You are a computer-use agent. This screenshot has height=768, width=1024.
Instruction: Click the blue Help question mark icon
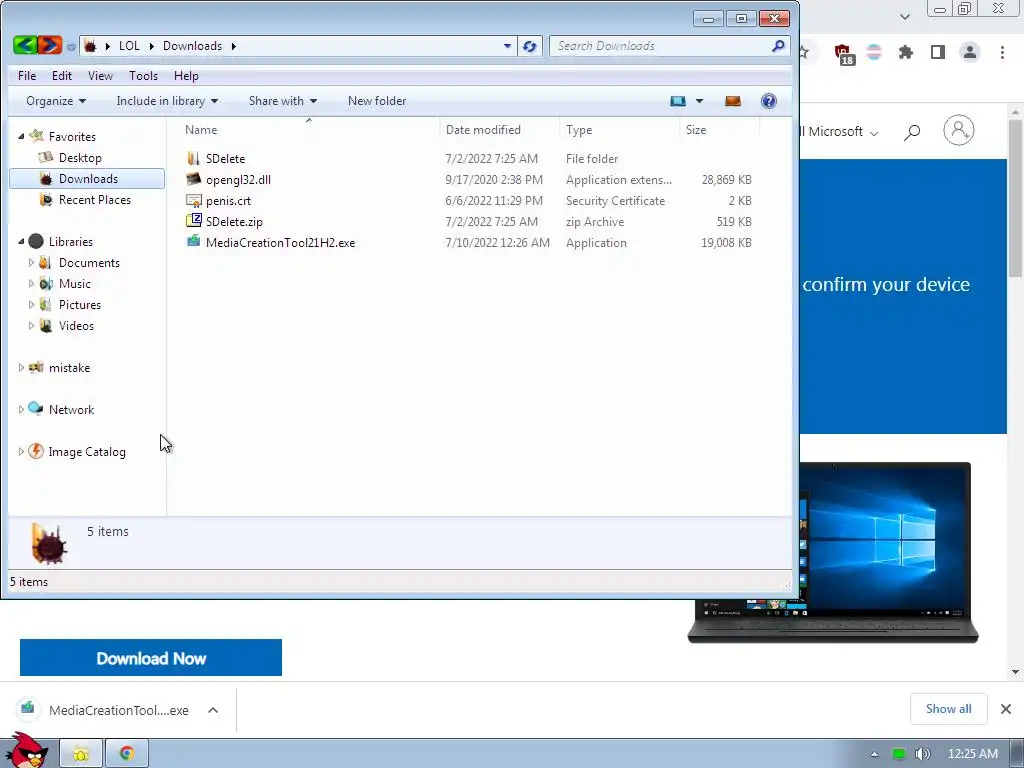769,101
